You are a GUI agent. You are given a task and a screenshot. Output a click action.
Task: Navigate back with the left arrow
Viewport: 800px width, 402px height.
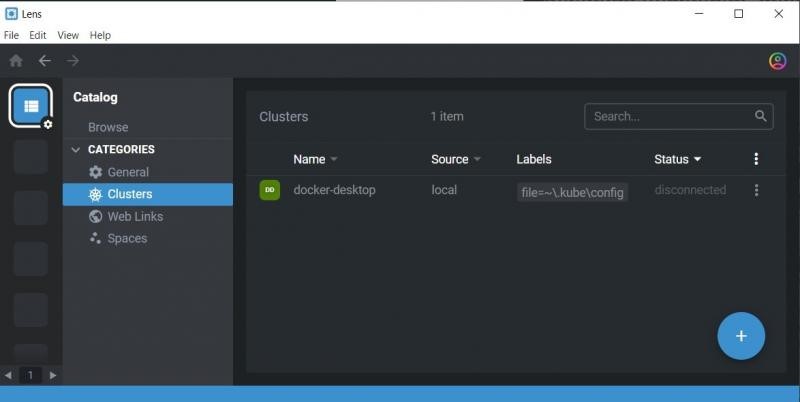click(45, 61)
